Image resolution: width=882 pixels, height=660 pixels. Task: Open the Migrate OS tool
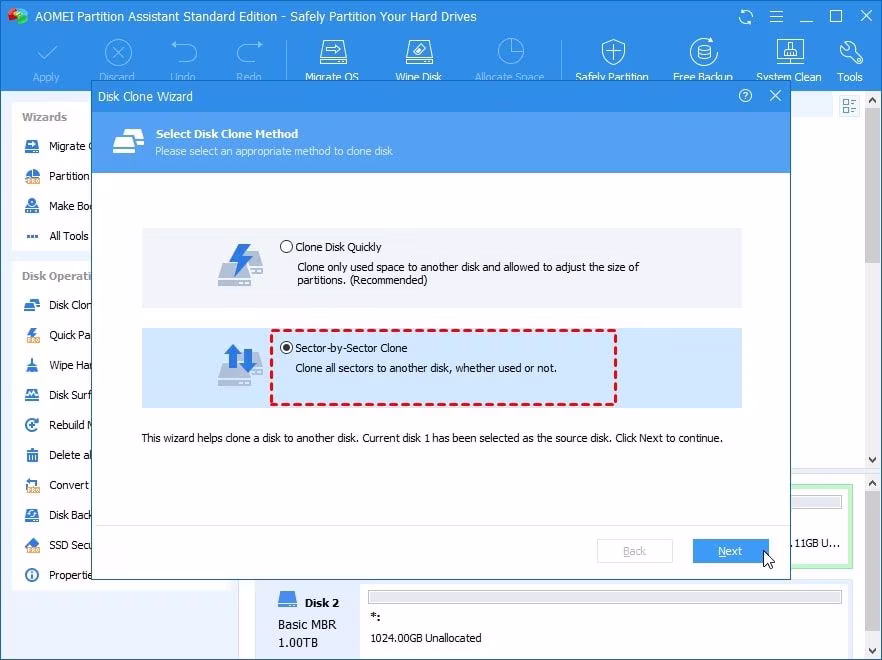(x=332, y=62)
